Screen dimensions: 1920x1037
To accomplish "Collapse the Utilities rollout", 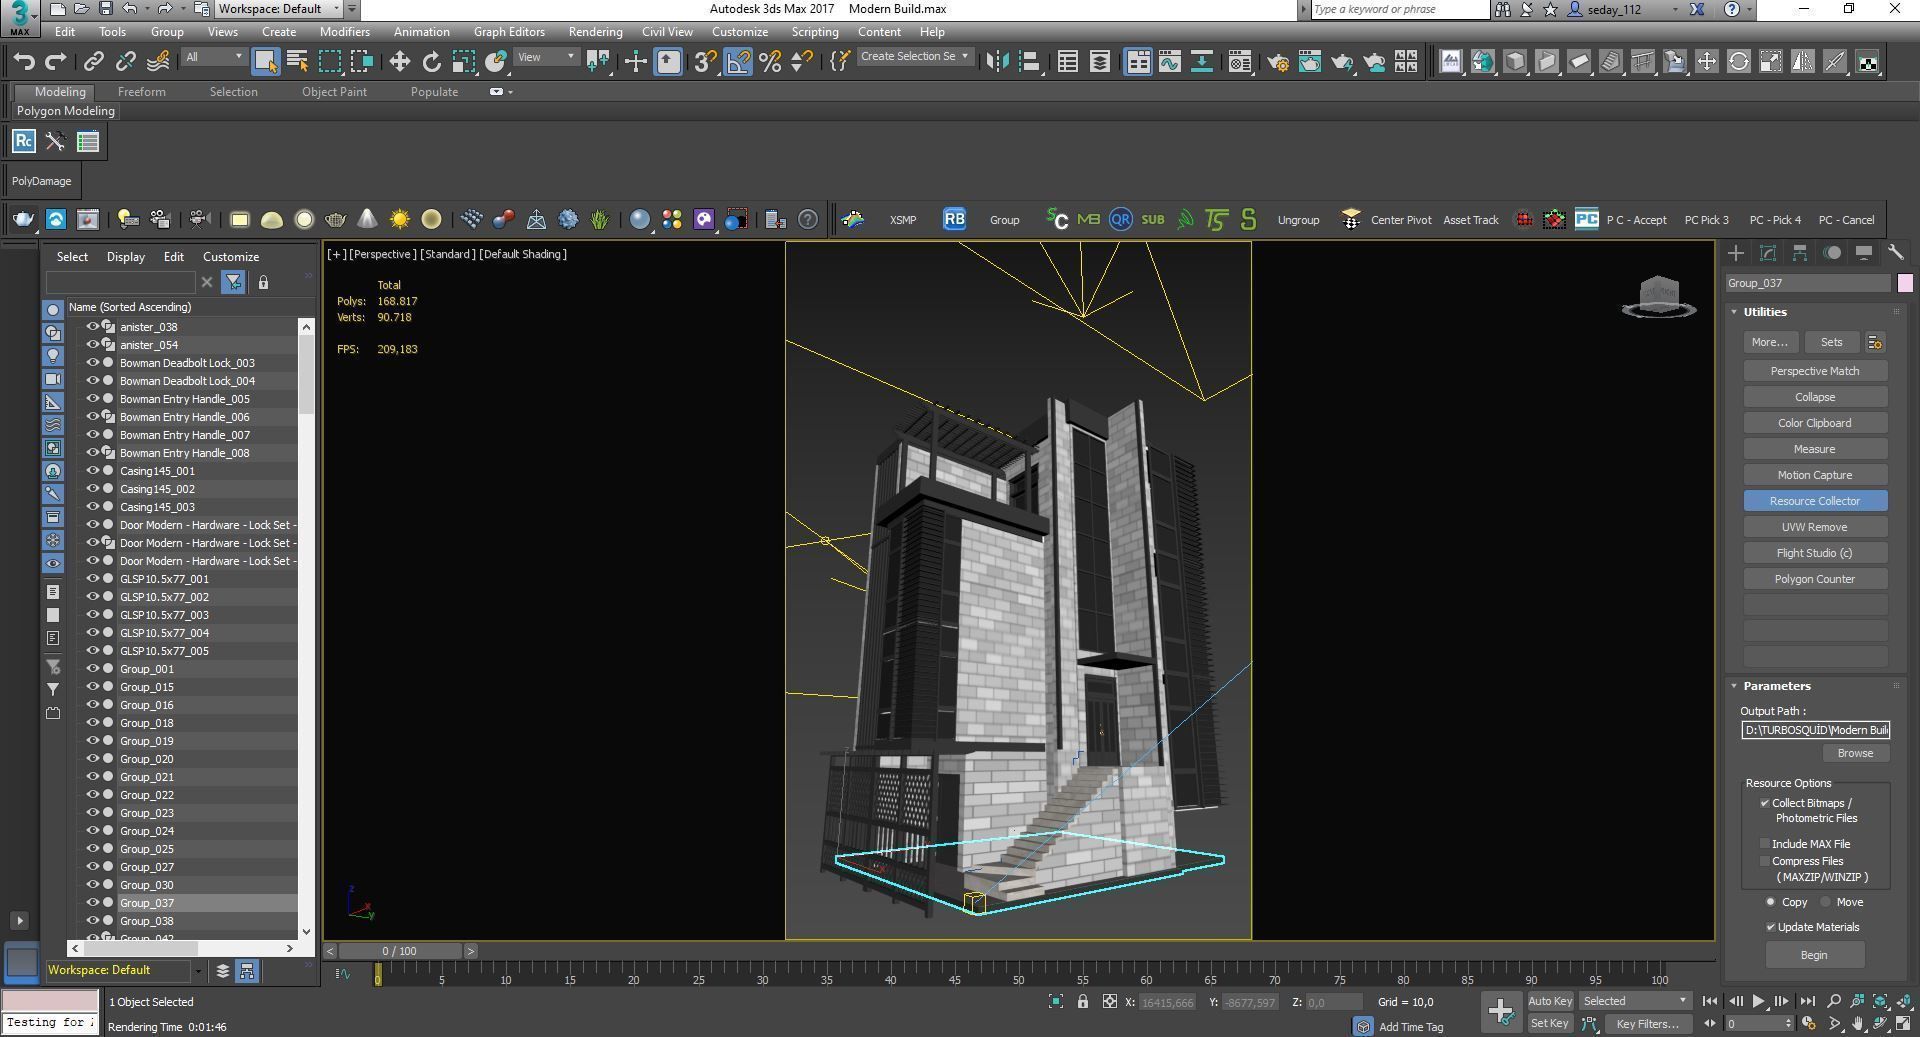I will pos(1734,312).
